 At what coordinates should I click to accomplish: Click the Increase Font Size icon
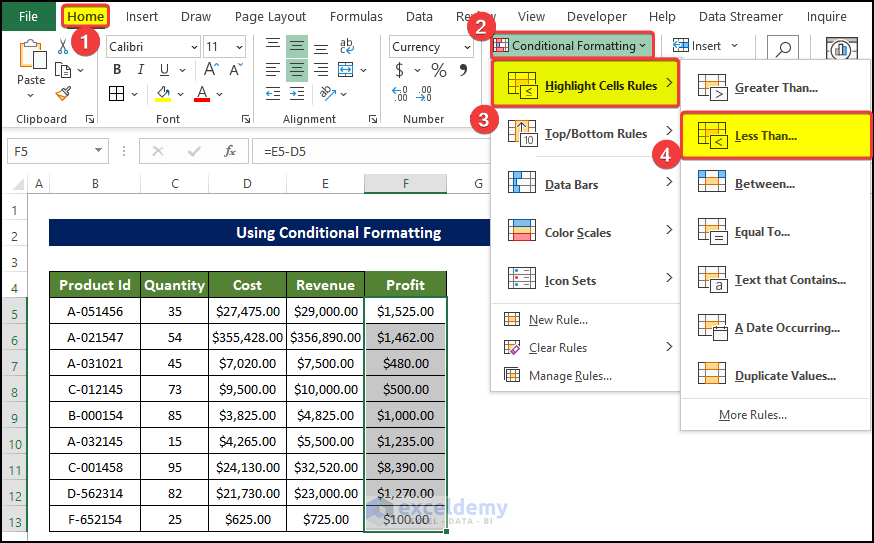pos(211,70)
